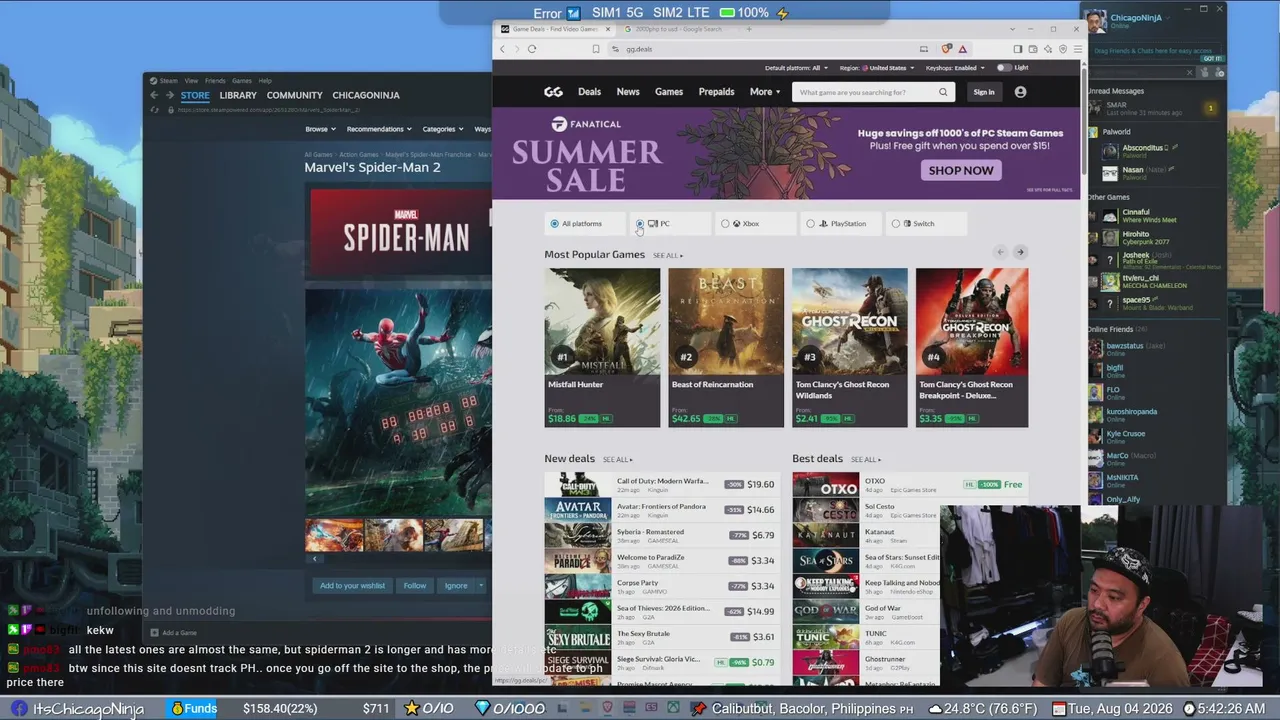This screenshot has width=1280, height=720.
Task: Open Call of Duty: Modern Warfare deal row
Action: [x=661, y=485]
